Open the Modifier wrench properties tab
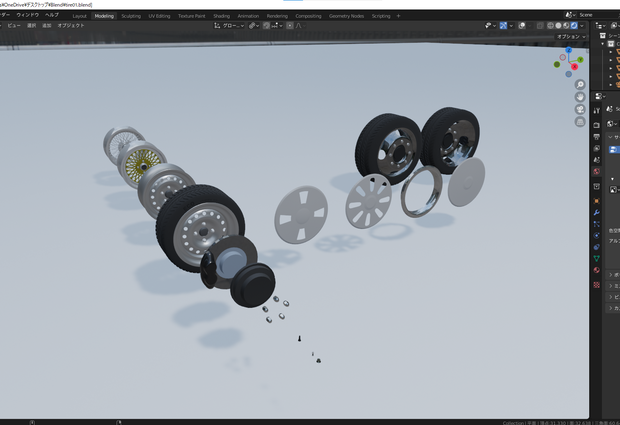Viewport: 620px width, 425px height. pos(597,212)
